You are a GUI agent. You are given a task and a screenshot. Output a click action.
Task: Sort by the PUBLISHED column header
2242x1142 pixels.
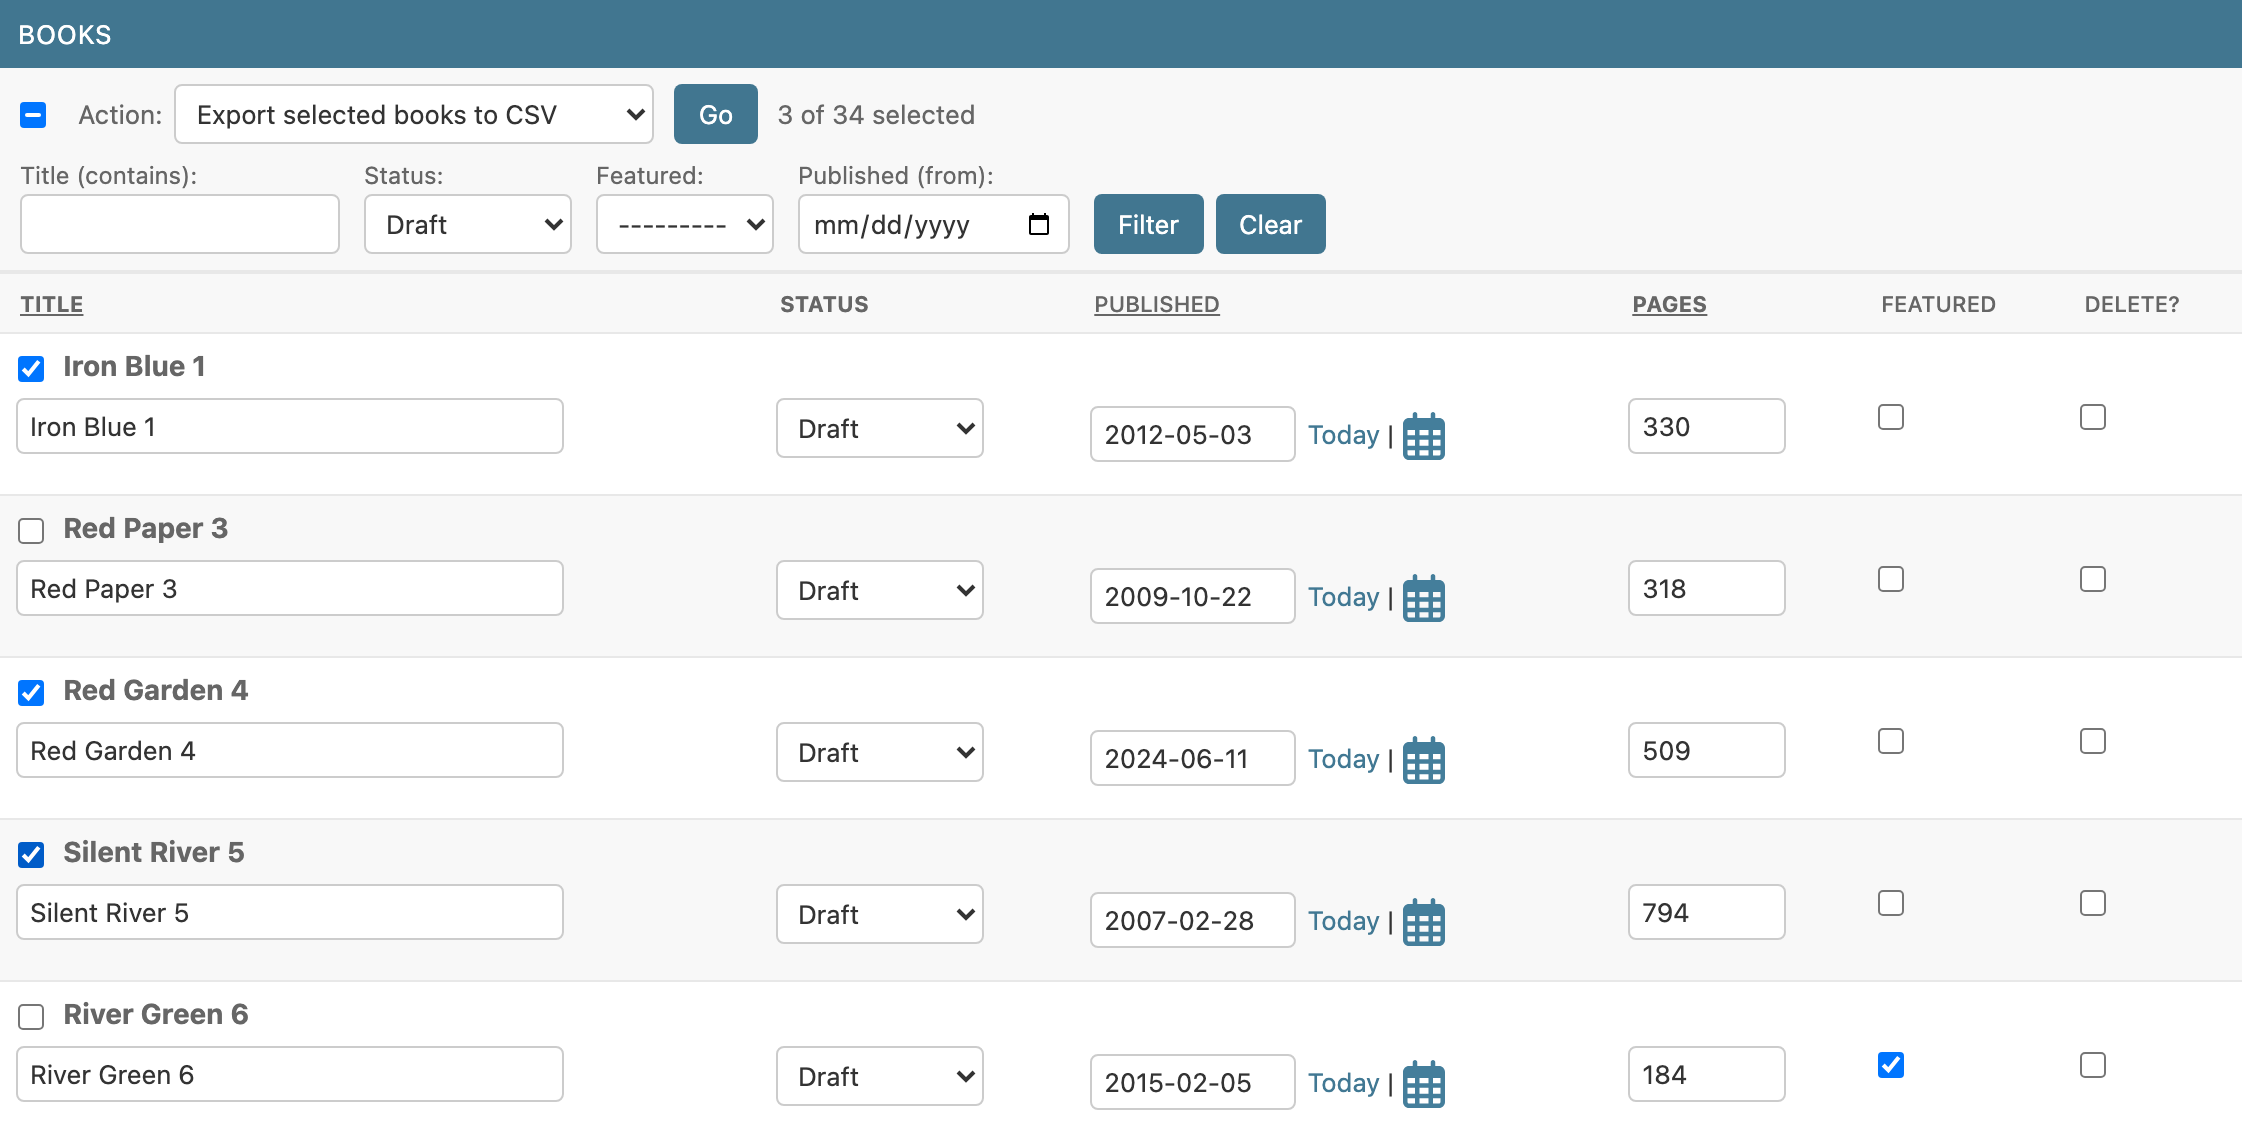(1157, 304)
